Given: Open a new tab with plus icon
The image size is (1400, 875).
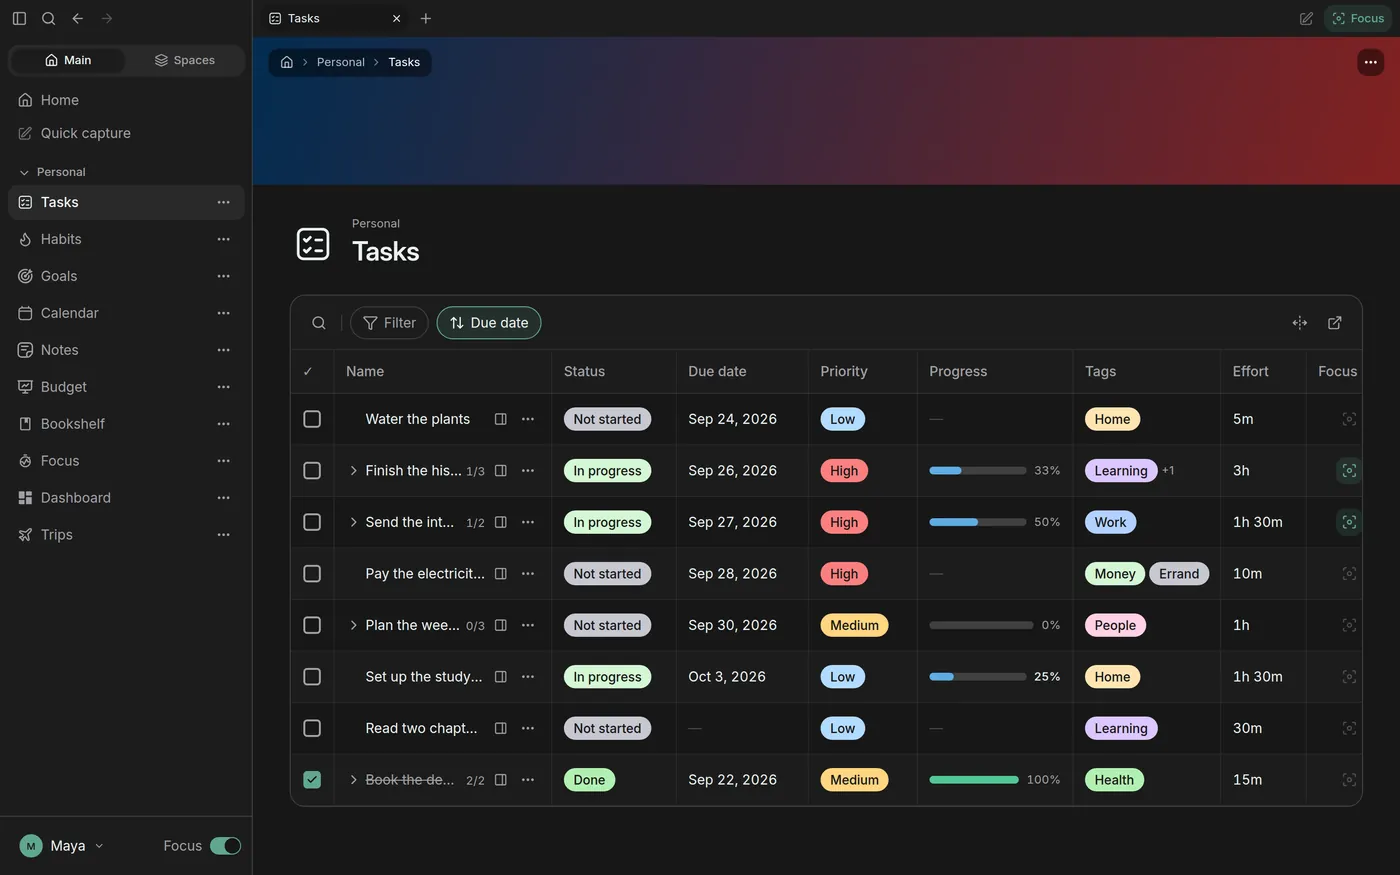Looking at the screenshot, I should [426, 18].
